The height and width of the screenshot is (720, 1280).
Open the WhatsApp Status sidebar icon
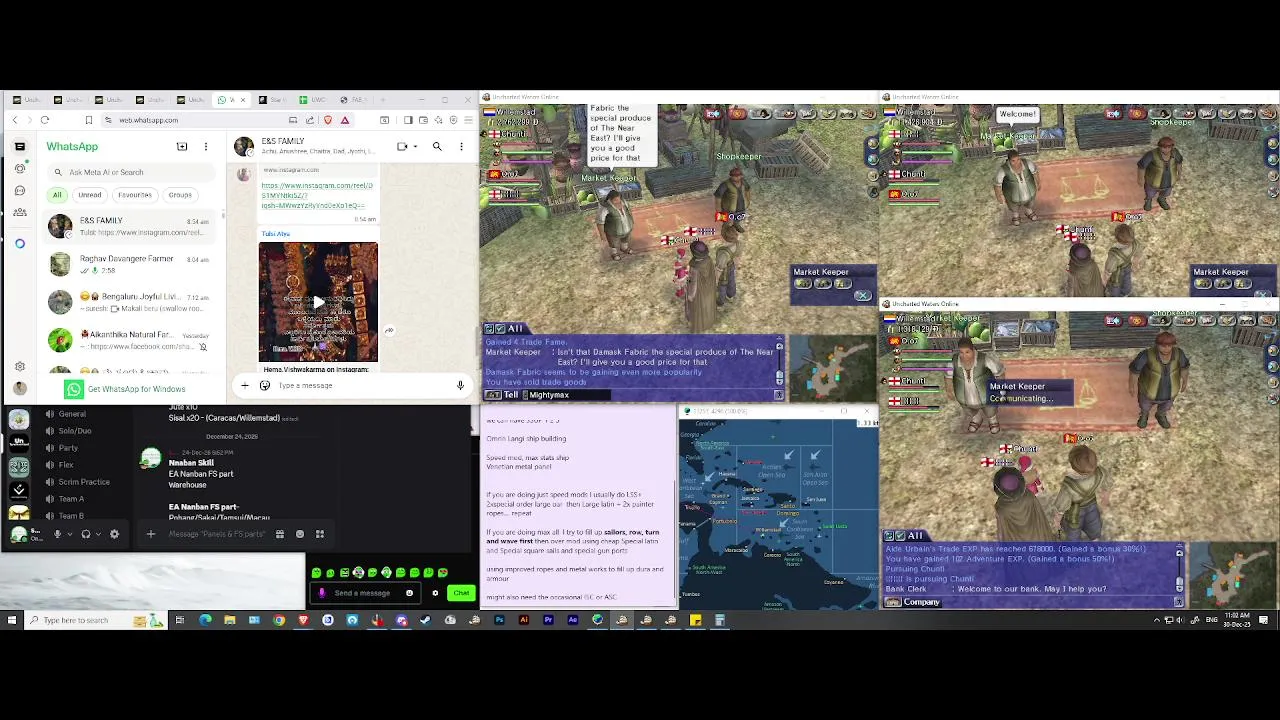coord(20,168)
